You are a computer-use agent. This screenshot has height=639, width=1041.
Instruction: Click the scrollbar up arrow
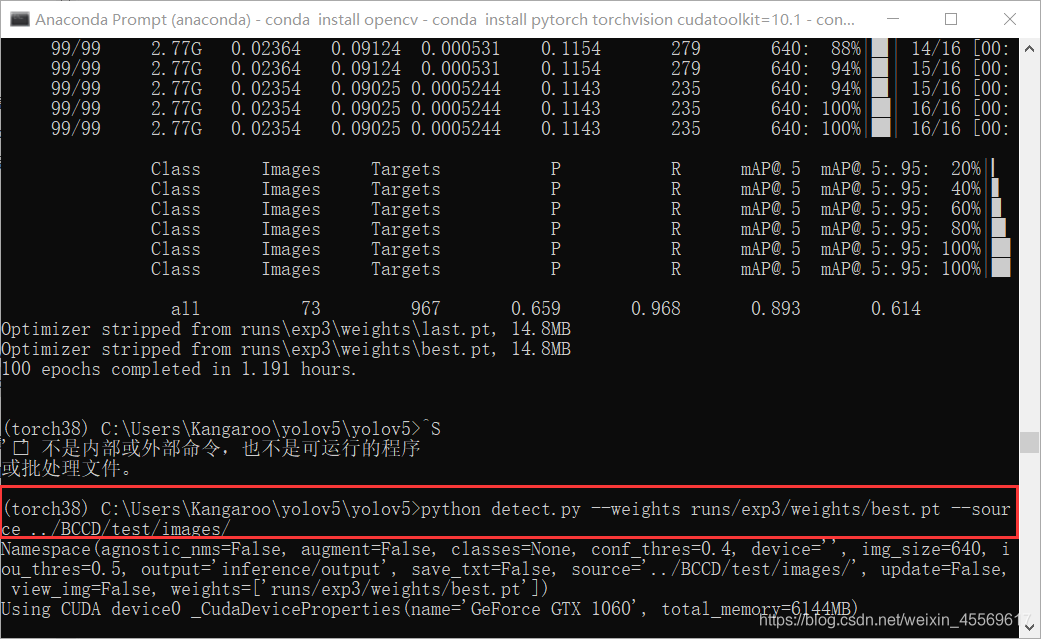(x=1029, y=47)
